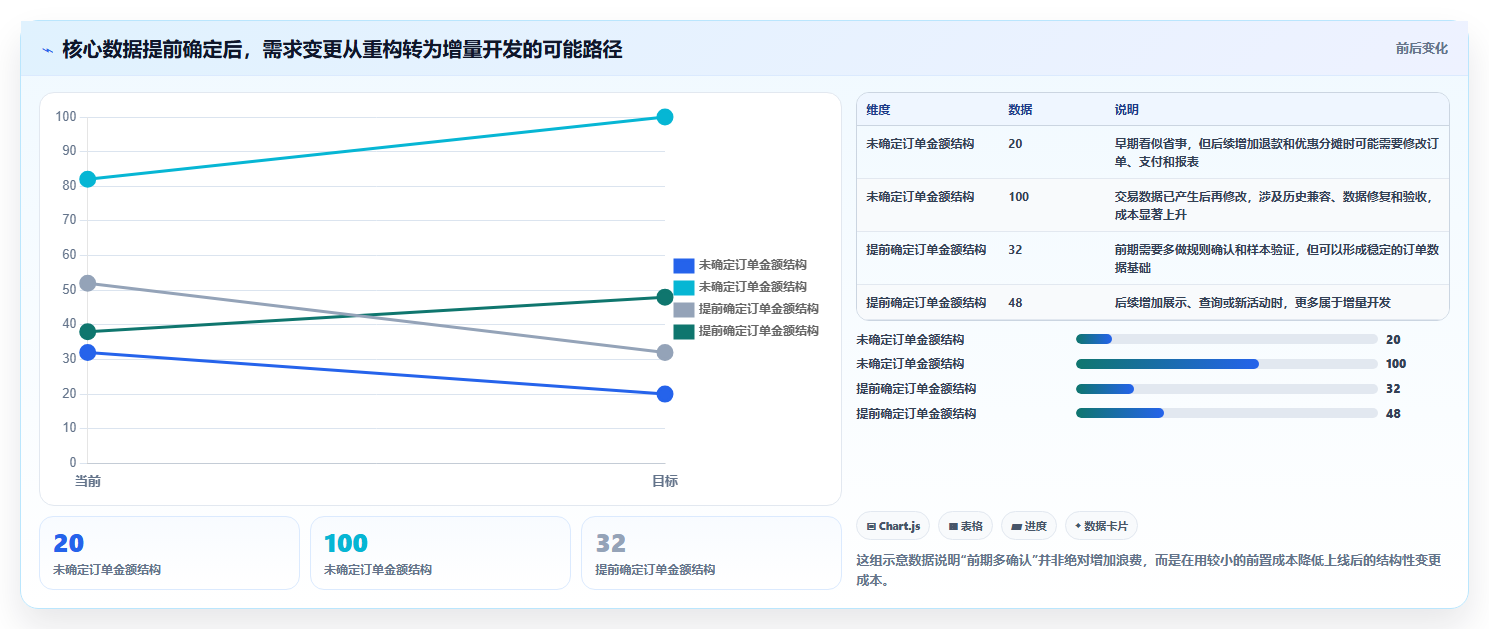The height and width of the screenshot is (629, 1489).
Task: Click the 进度 tag chip
Action: [1029, 526]
